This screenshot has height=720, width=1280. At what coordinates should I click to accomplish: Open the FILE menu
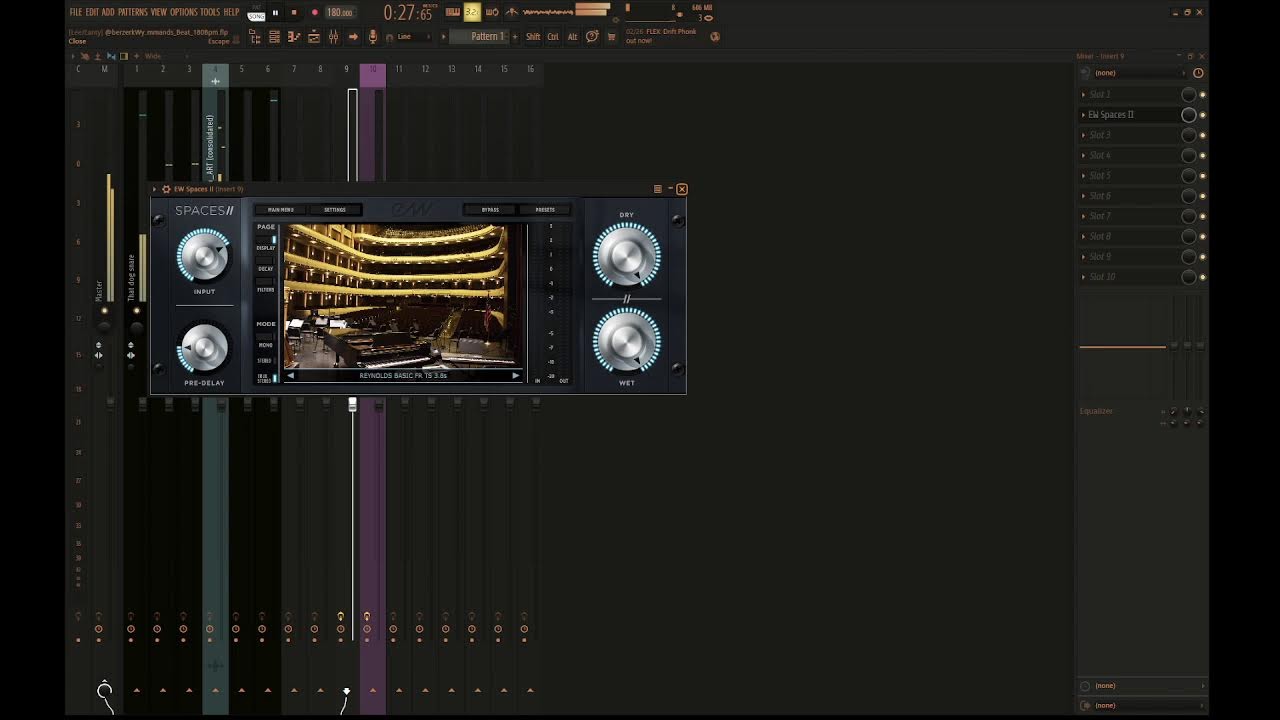[x=76, y=12]
